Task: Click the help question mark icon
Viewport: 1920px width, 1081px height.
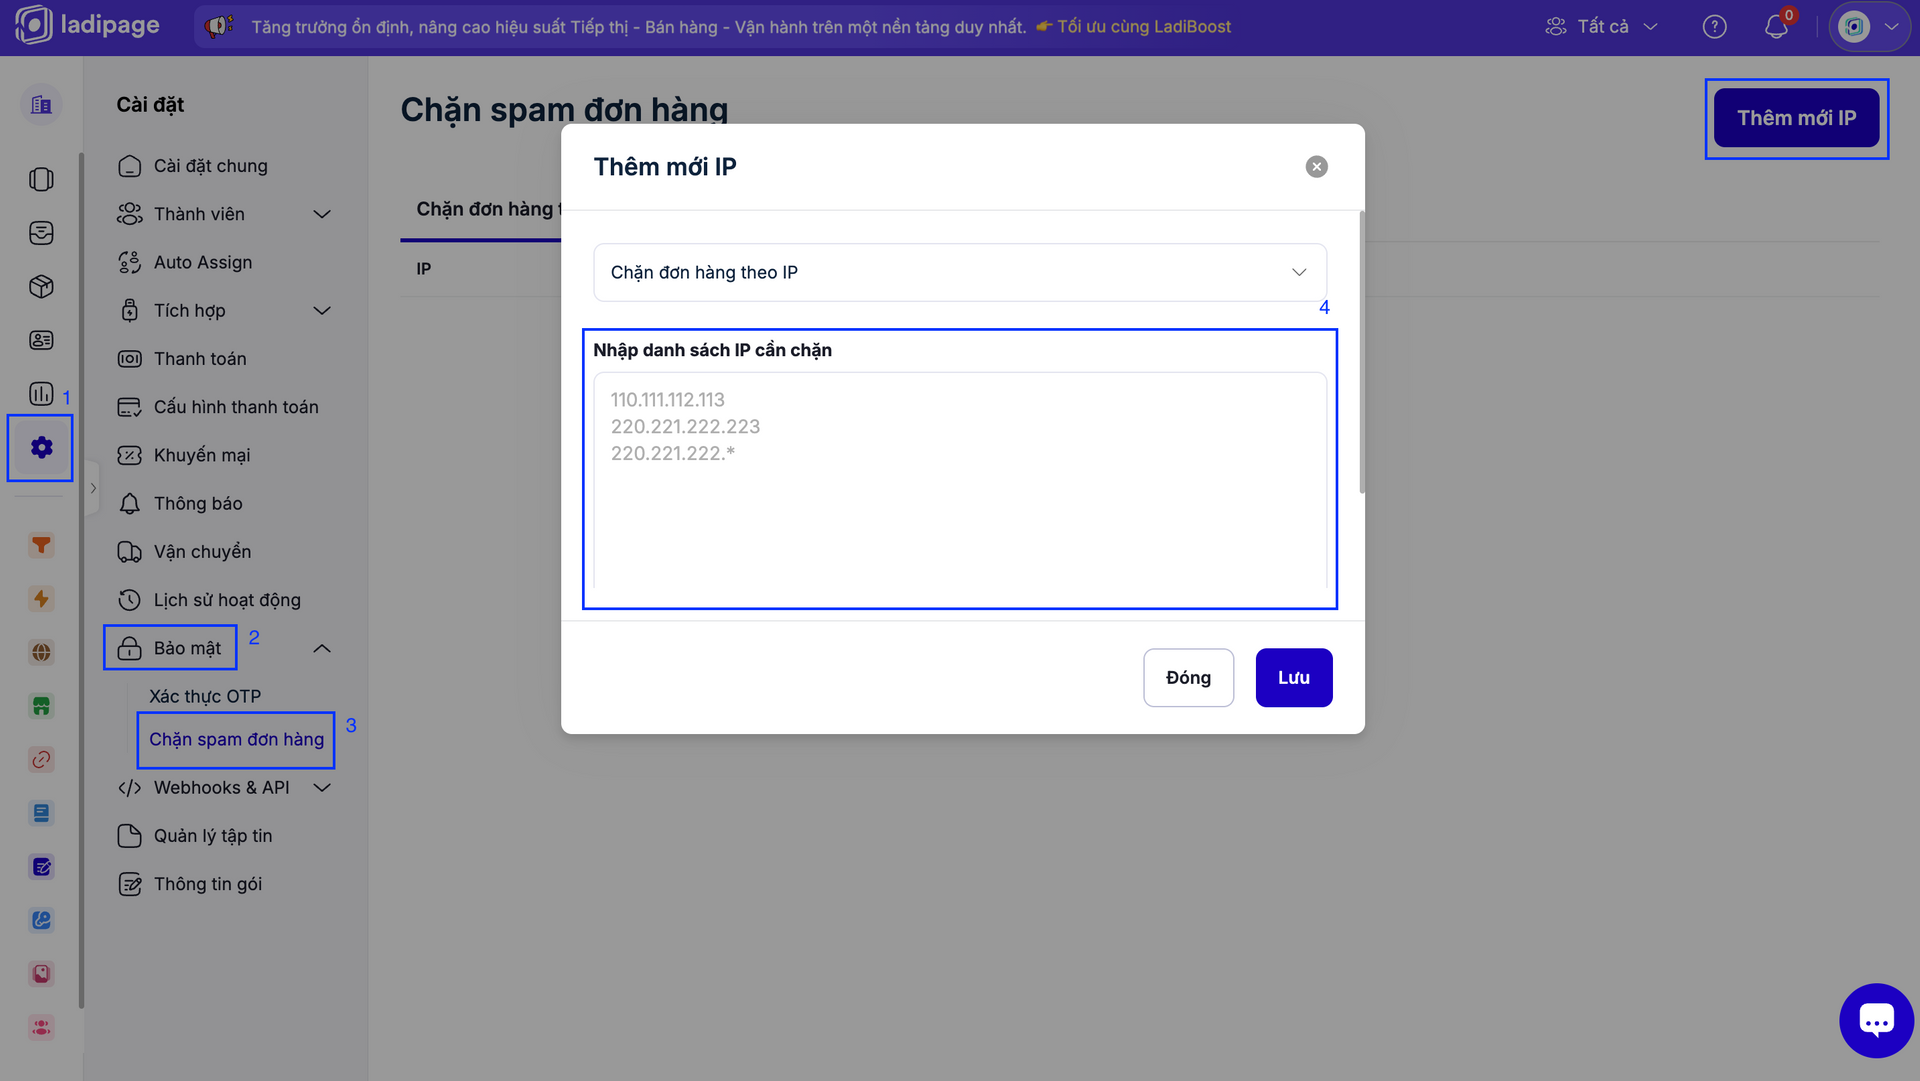Action: [1714, 27]
